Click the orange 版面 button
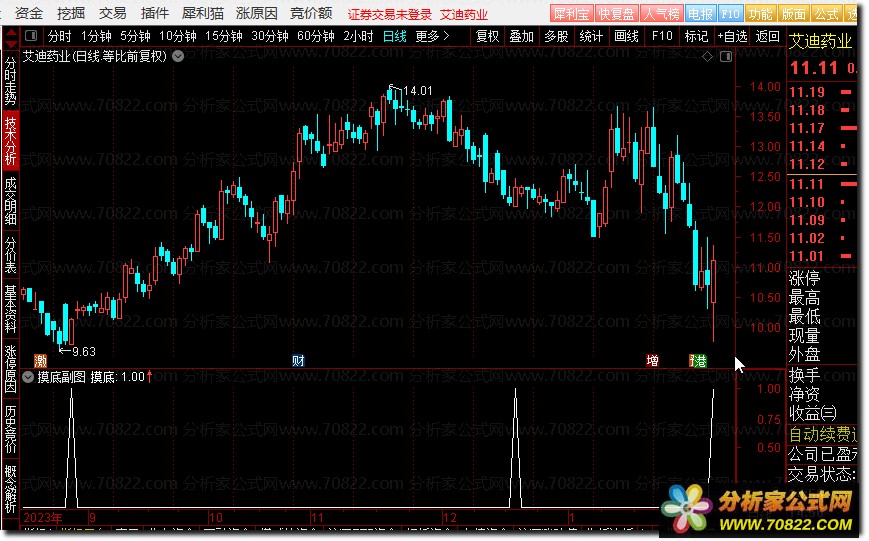Image resolution: width=869 pixels, height=541 pixels. click(x=793, y=14)
